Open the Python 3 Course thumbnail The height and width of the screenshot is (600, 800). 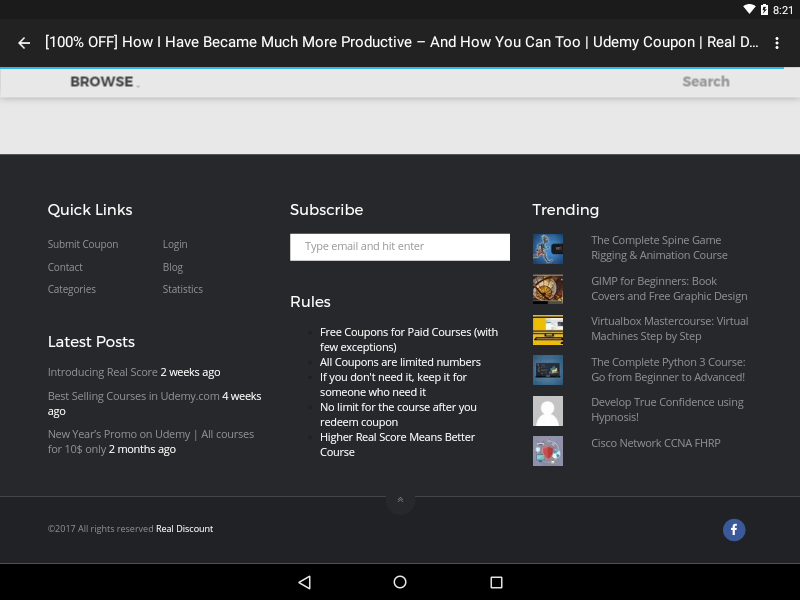547,370
